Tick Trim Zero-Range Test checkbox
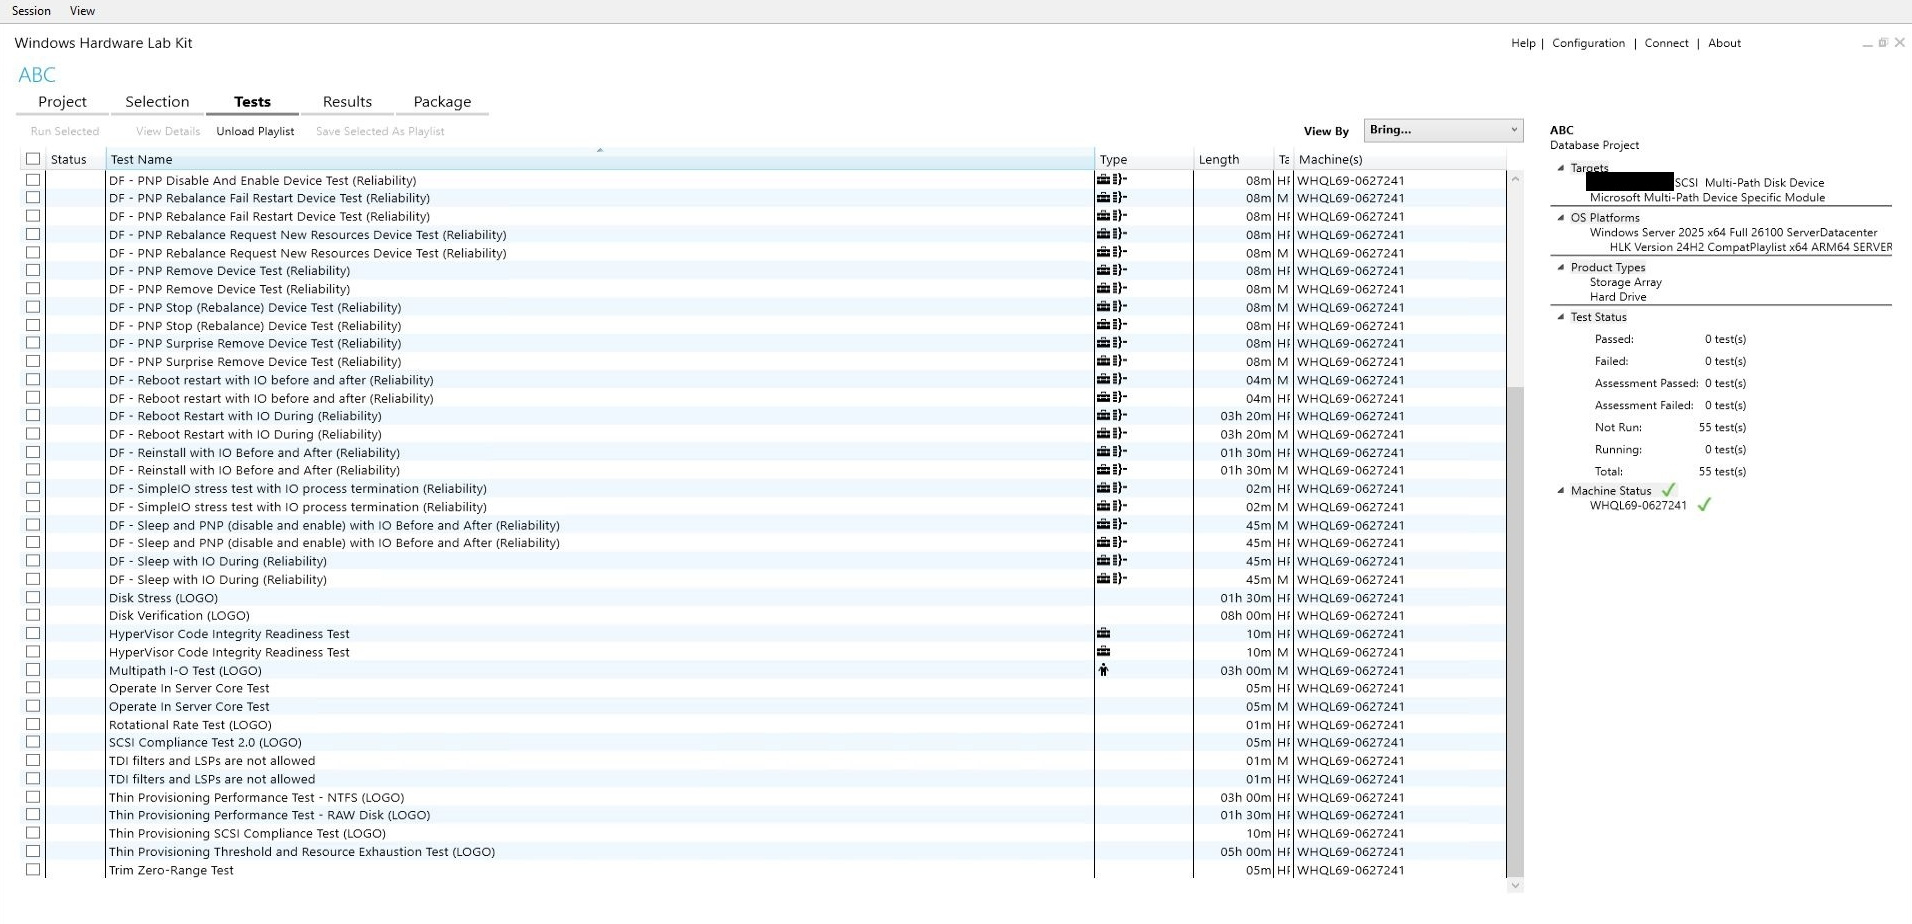Viewport: 1912px width, 924px height. pyautogui.click(x=33, y=869)
